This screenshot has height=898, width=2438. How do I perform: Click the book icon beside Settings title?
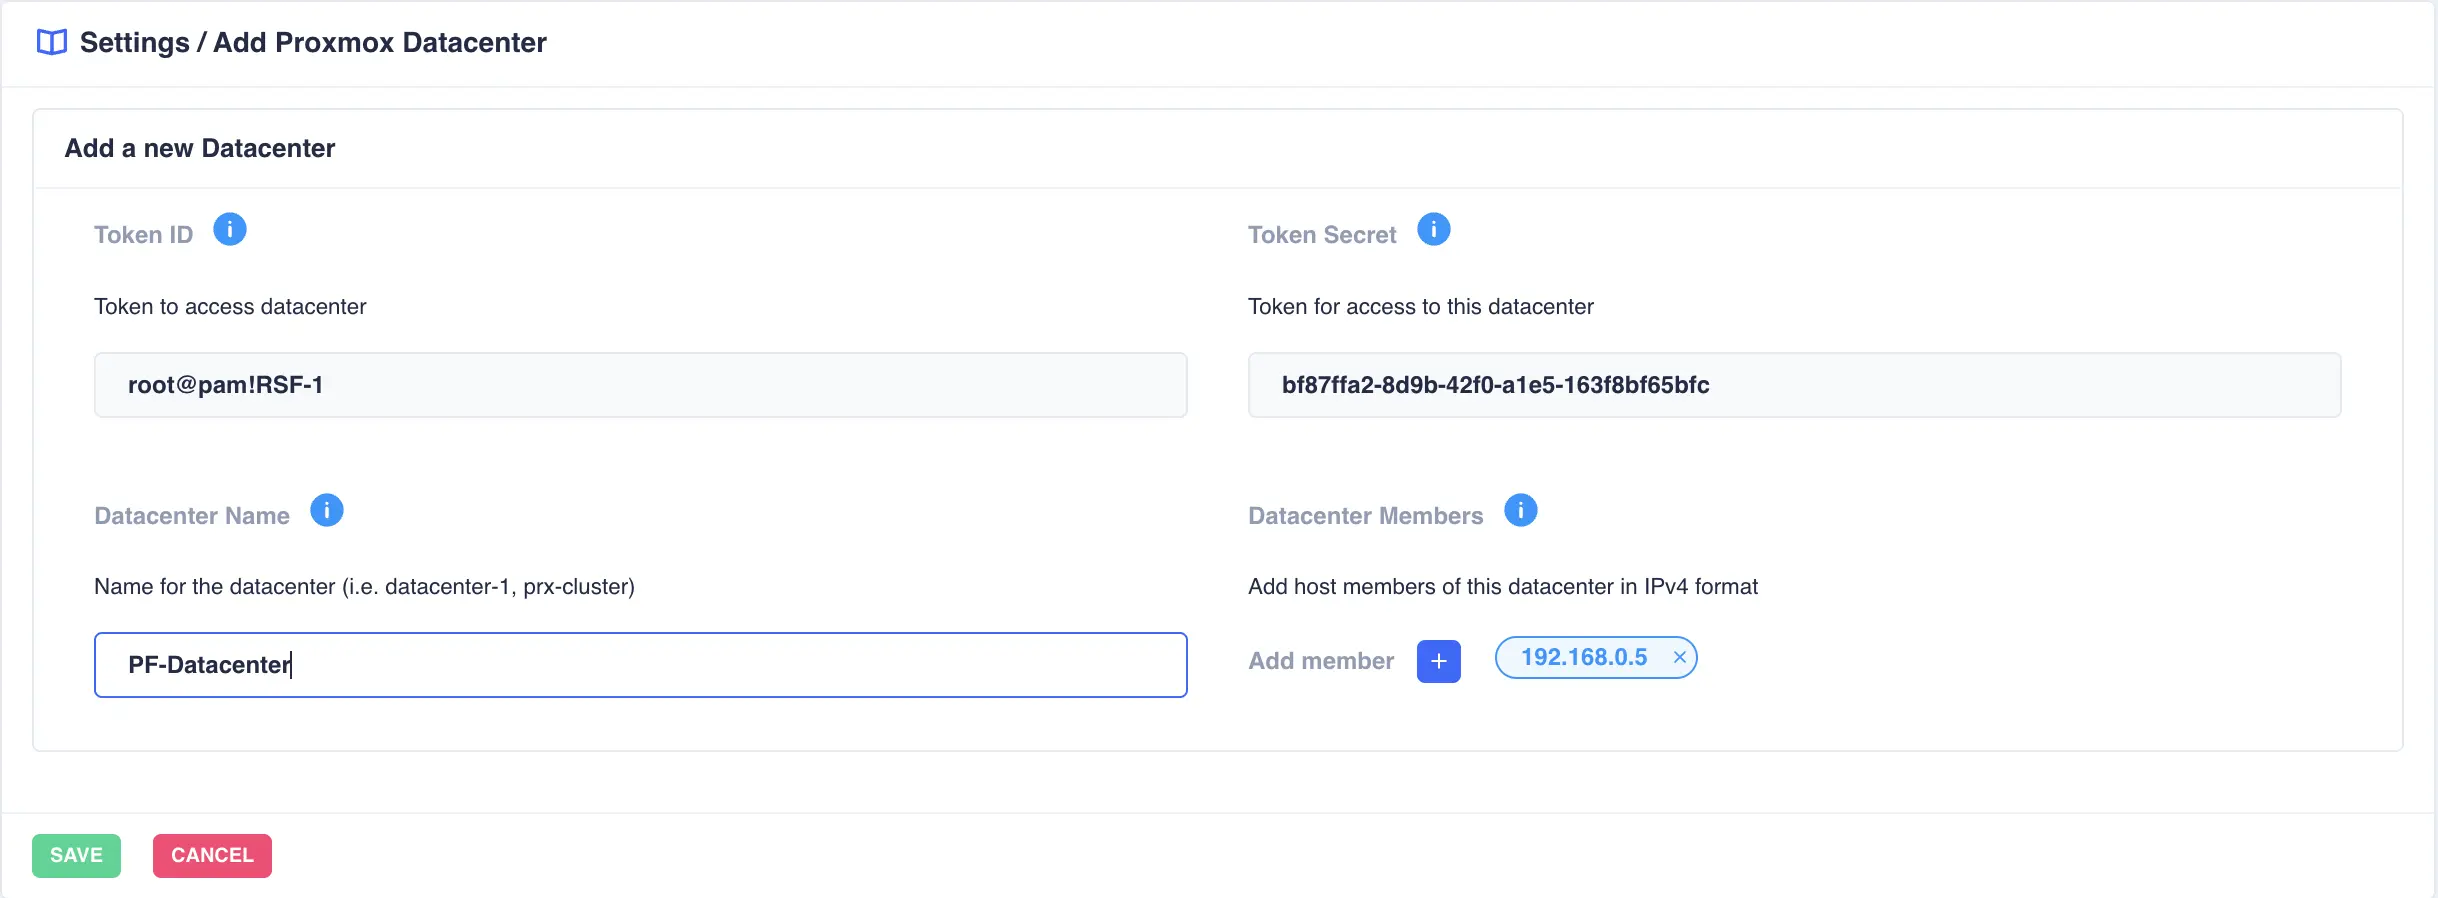[52, 42]
